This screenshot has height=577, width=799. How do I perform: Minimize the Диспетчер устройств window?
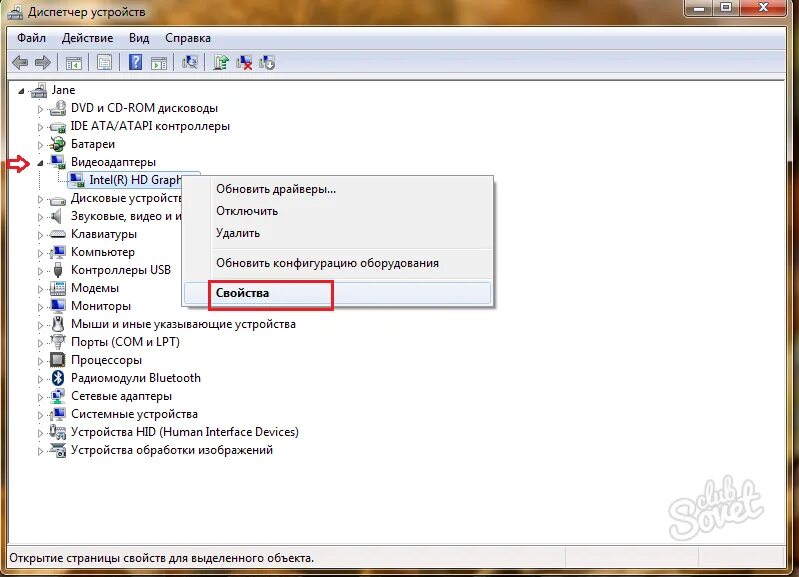point(700,7)
